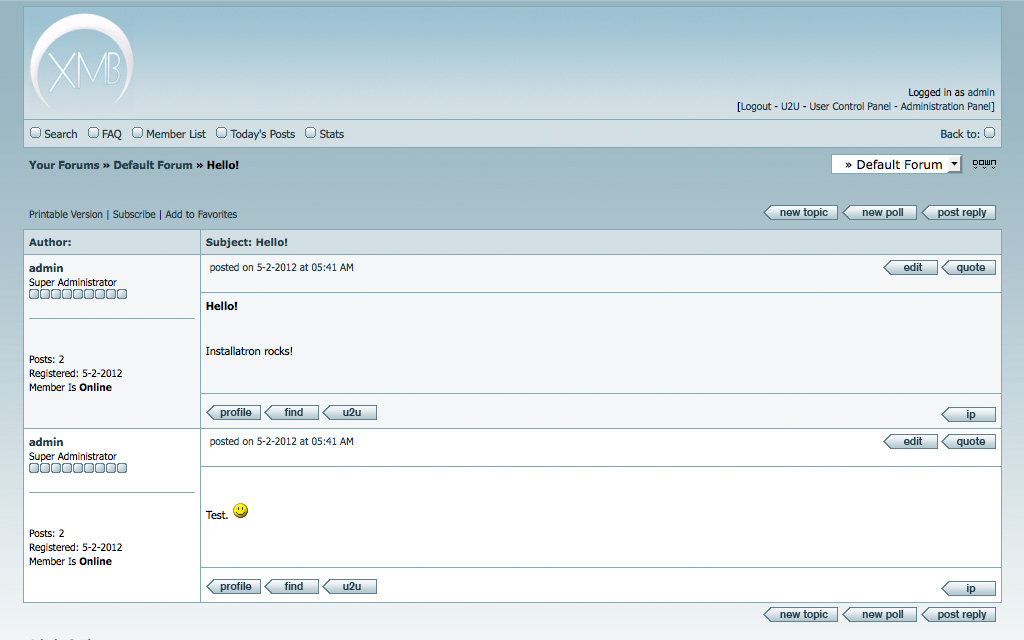The height and width of the screenshot is (640, 1024).
Task: Click the top post reply button
Action: [960, 213]
